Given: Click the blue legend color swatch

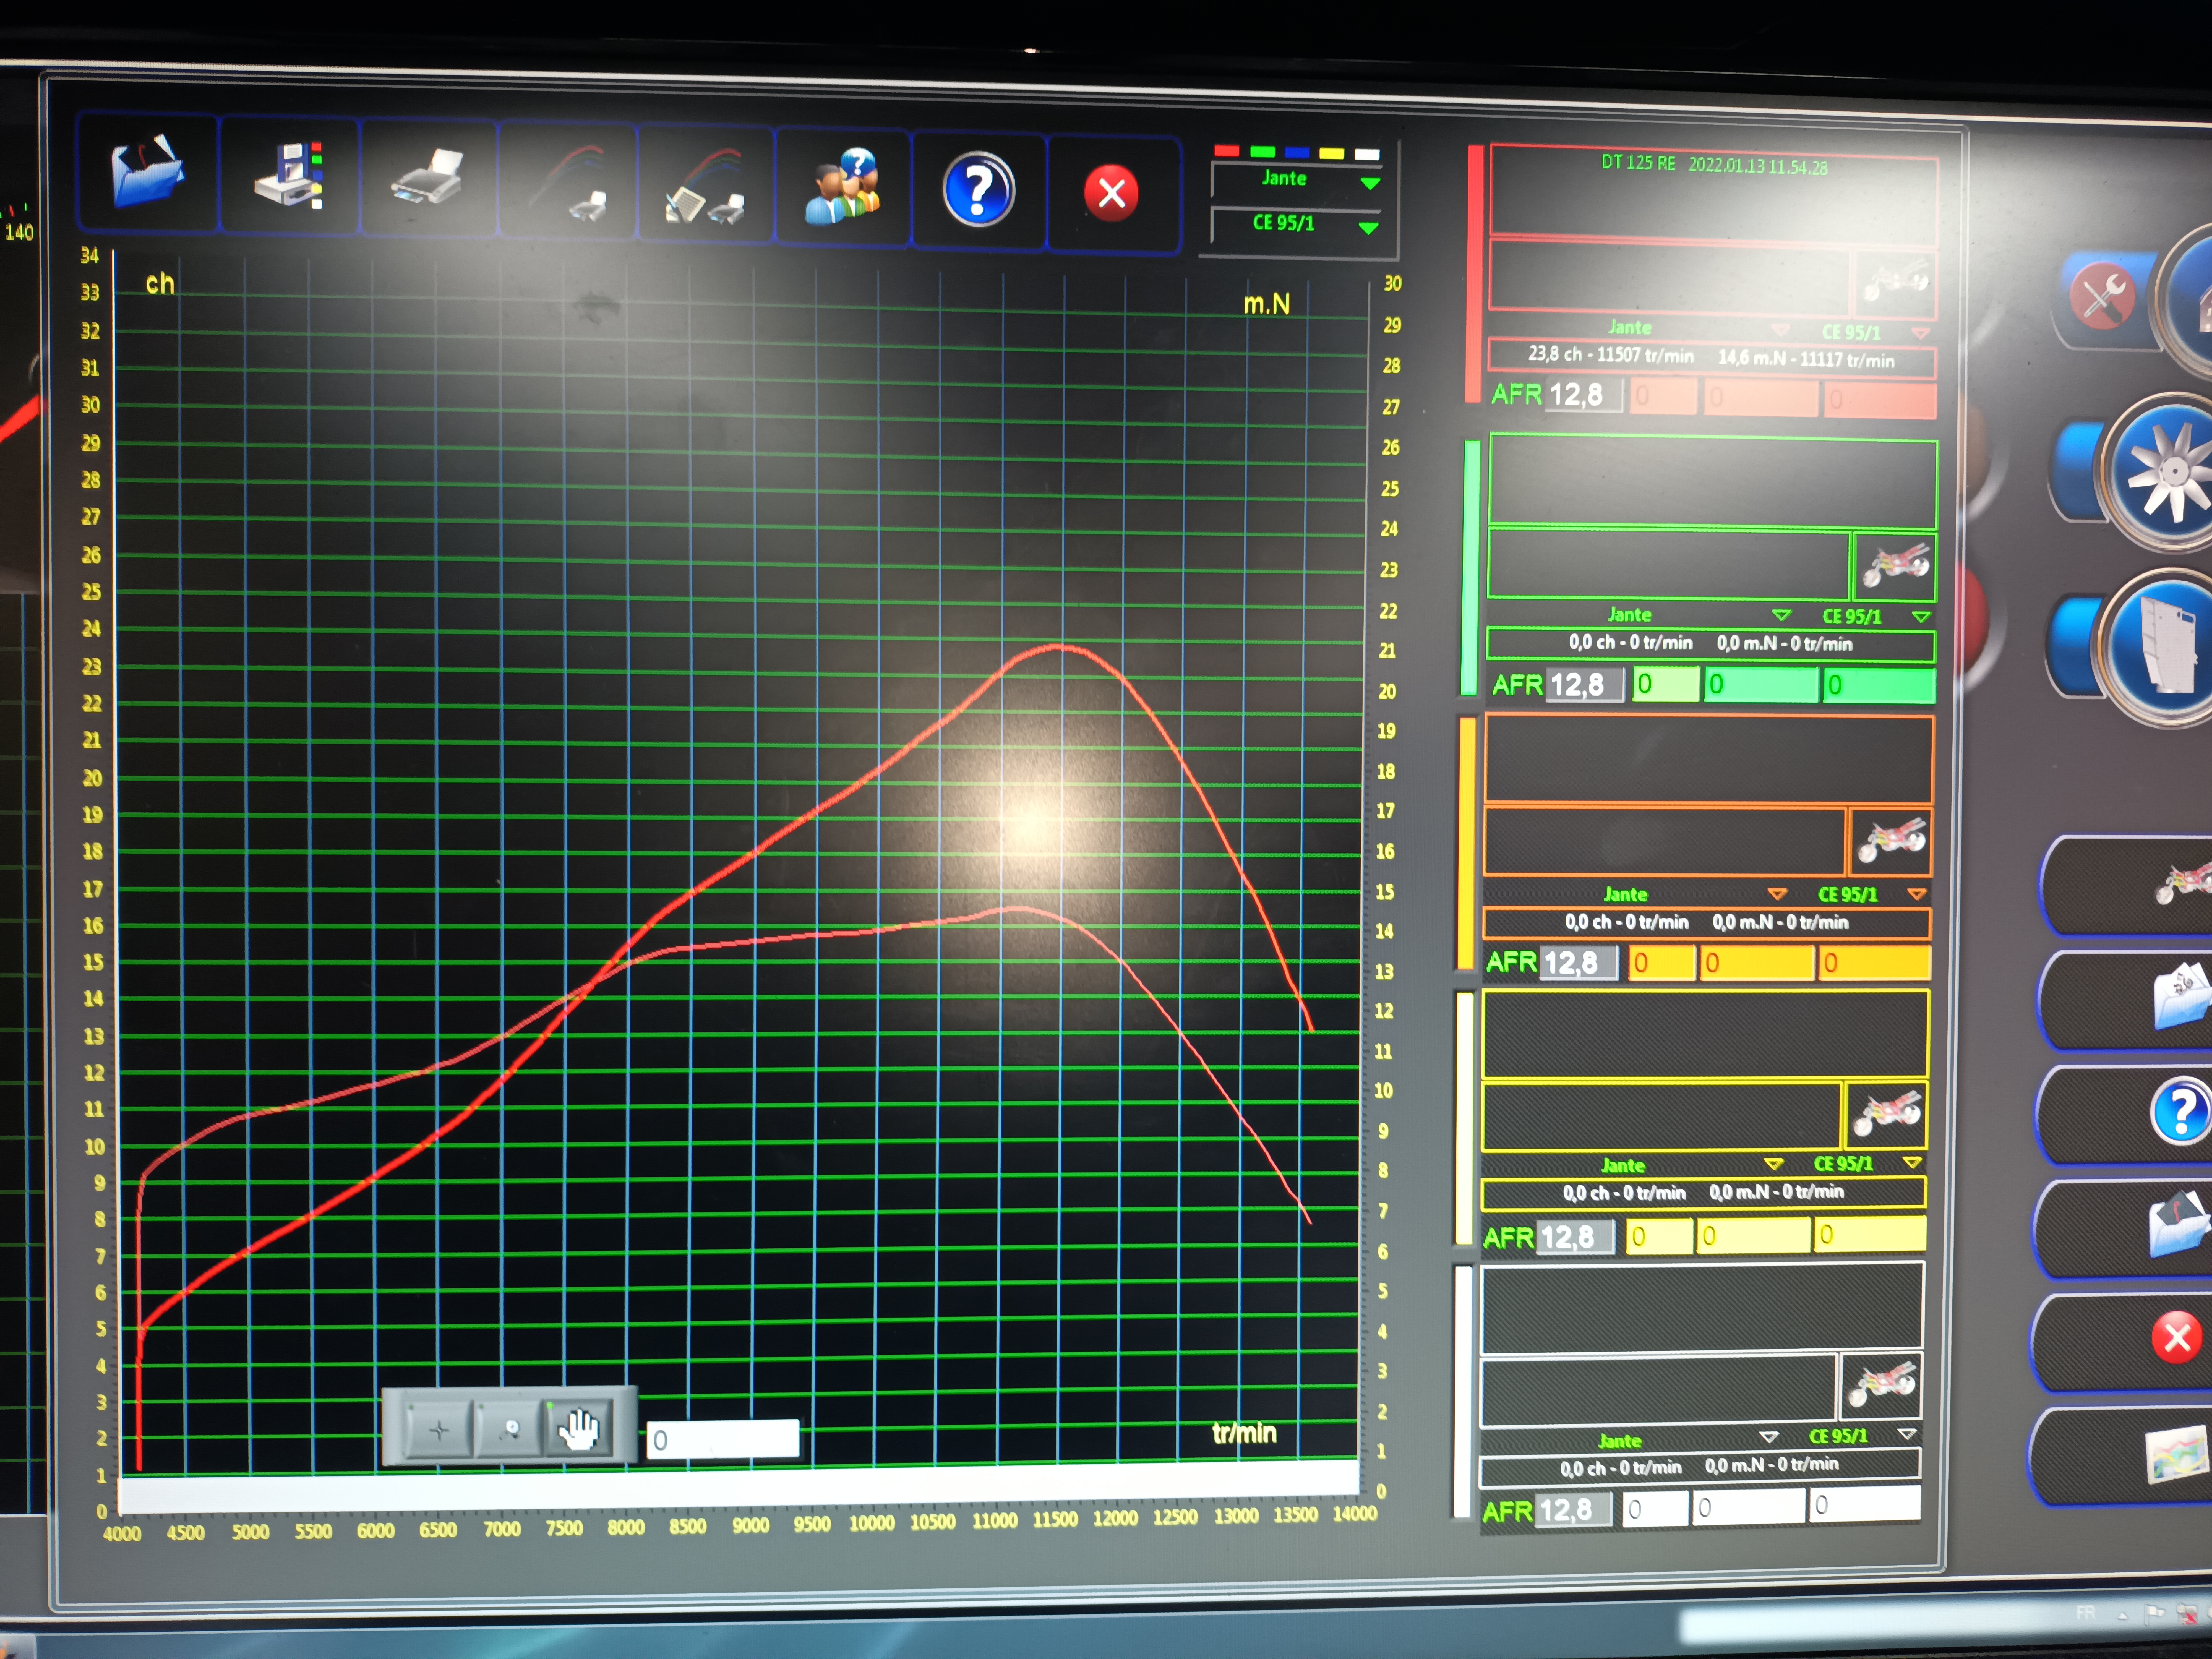Looking at the screenshot, I should pyautogui.click(x=1297, y=153).
